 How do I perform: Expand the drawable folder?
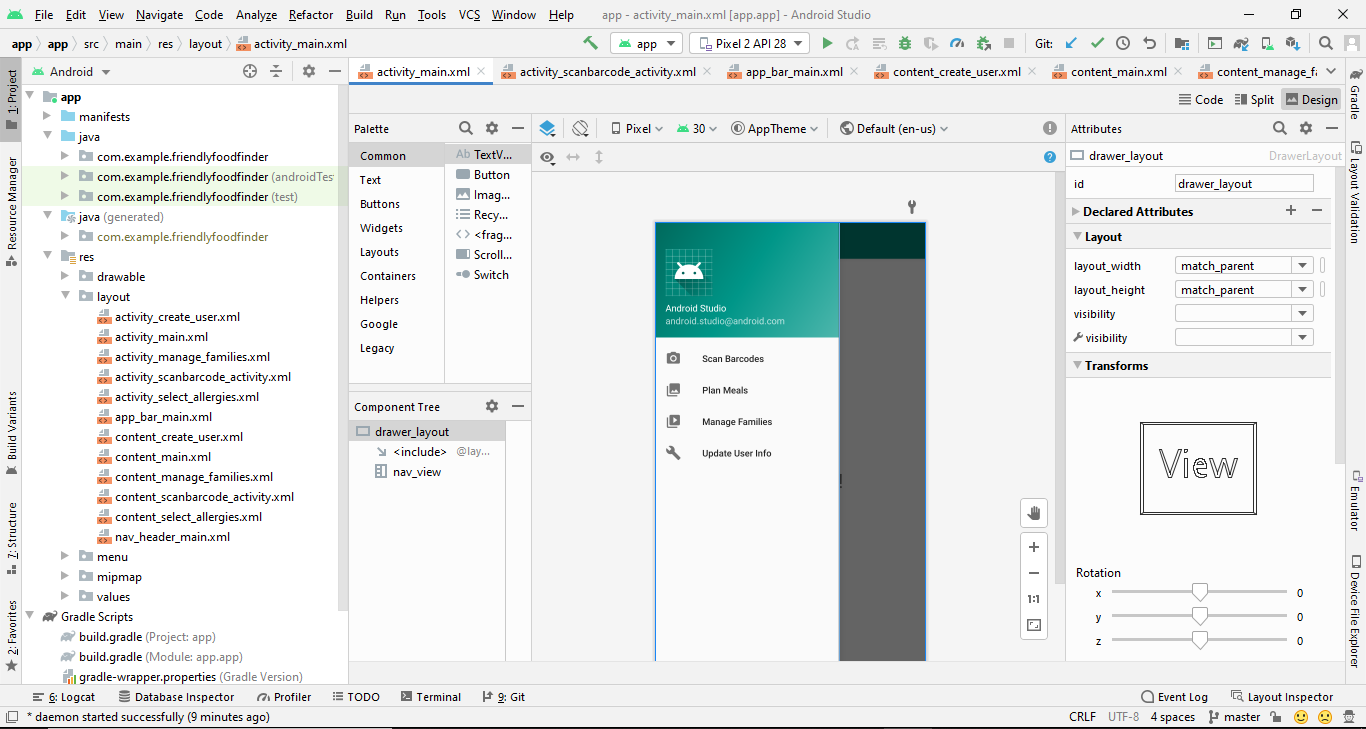(x=65, y=277)
